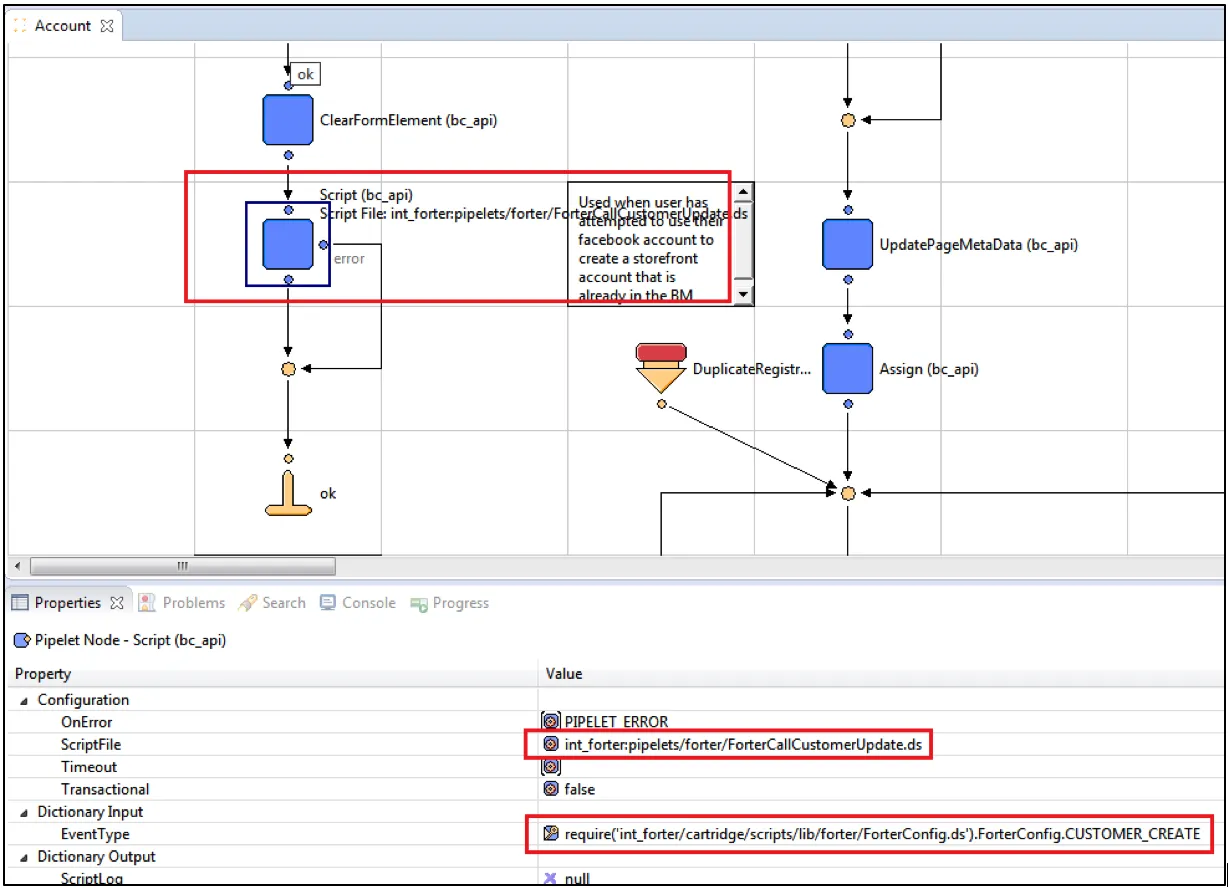This screenshot has width=1230, height=888.
Task: Click the join node beneath the Assign node
Action: pos(848,493)
